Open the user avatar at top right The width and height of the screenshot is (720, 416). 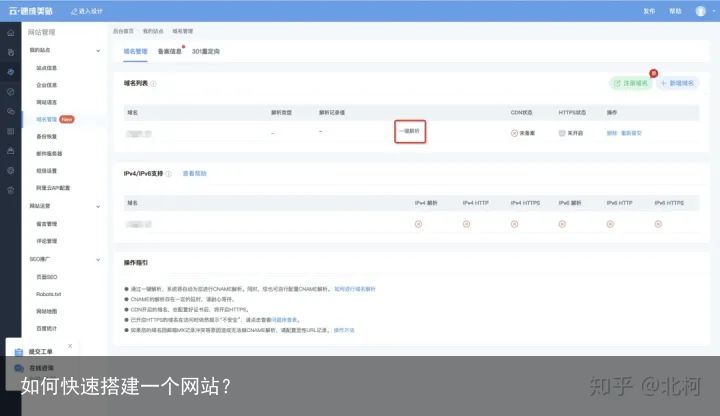(x=700, y=11)
